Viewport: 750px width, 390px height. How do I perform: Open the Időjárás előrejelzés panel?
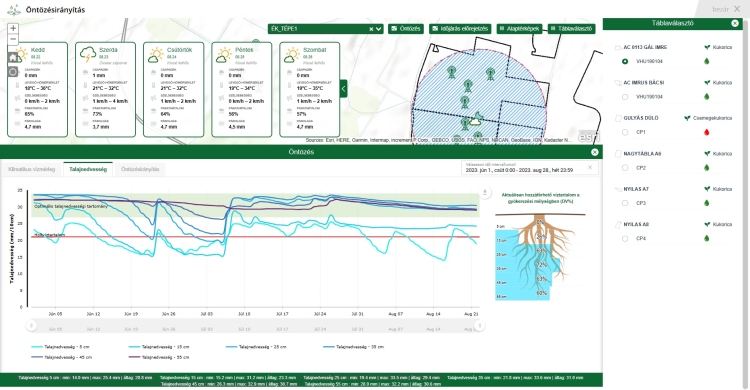[461, 29]
